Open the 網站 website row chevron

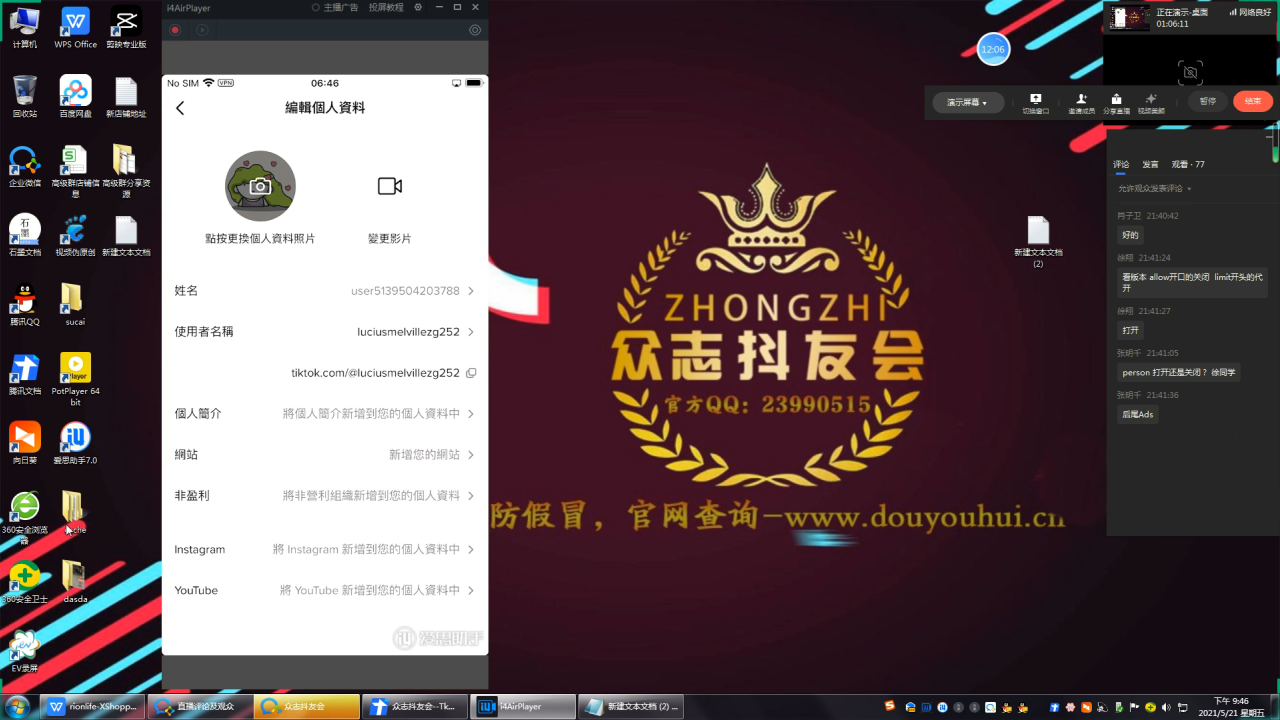pyautogui.click(x=471, y=455)
